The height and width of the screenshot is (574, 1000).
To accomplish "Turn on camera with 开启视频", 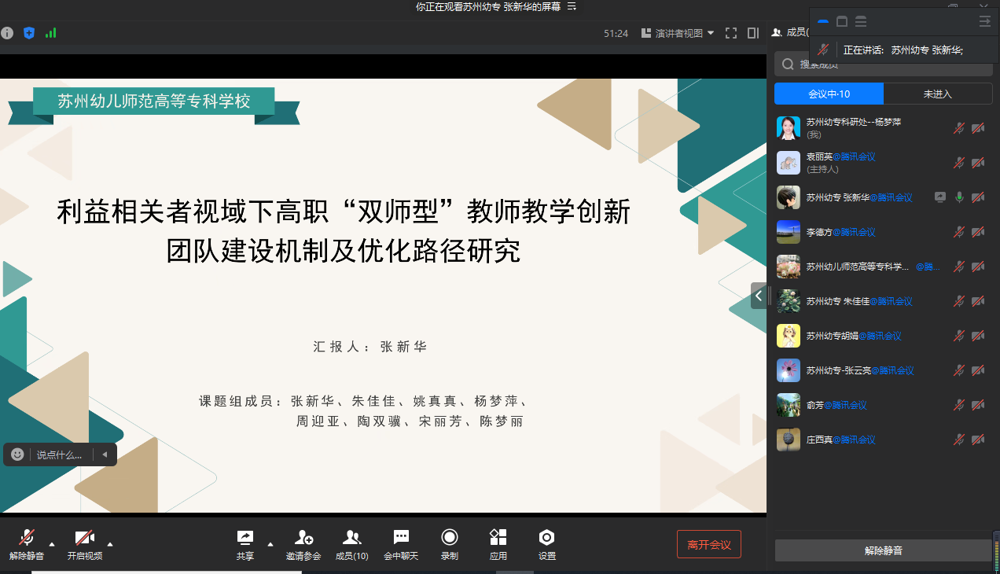I will (84, 539).
